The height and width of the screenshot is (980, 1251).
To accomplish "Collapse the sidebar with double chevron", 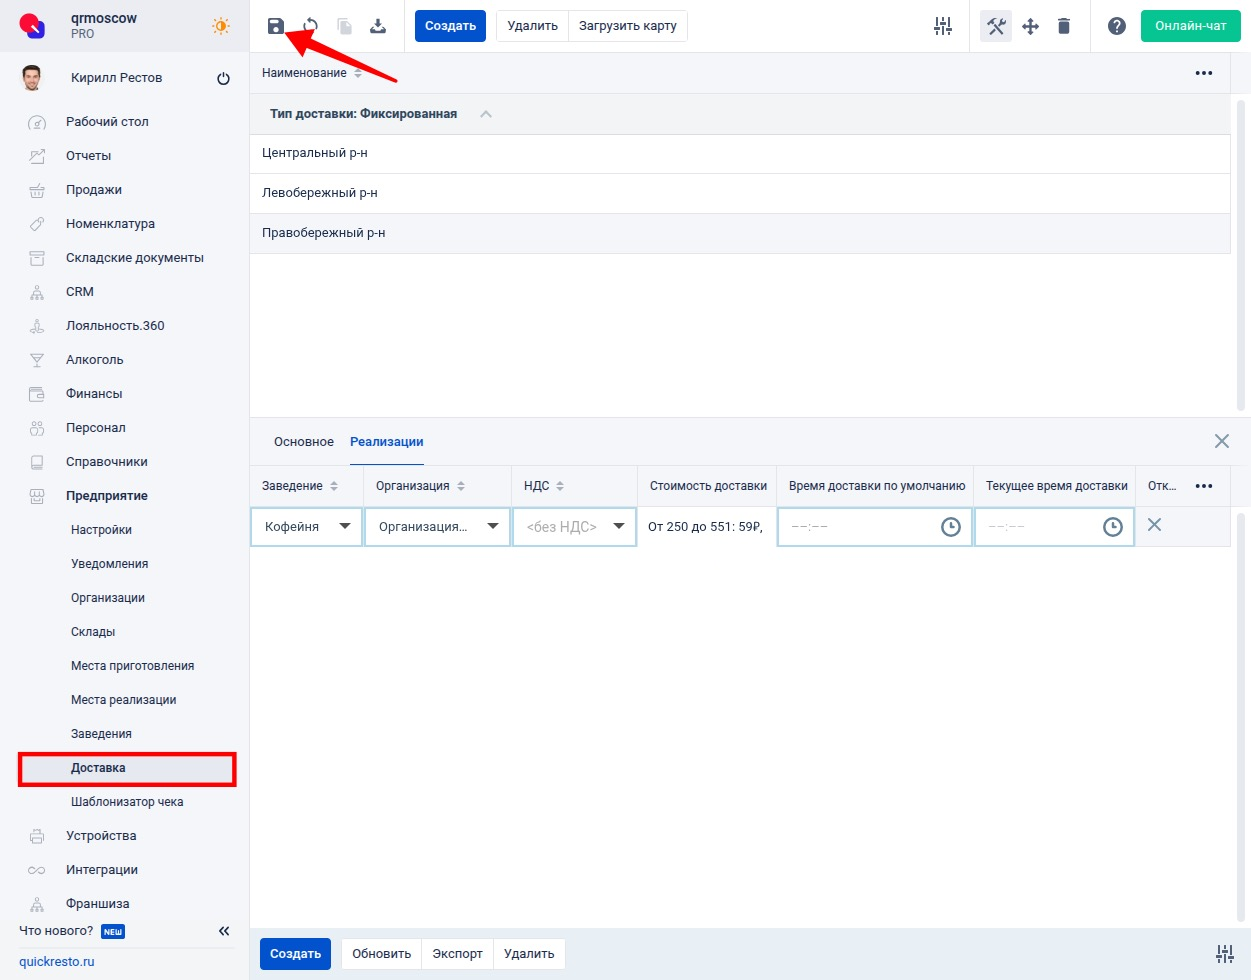I will coord(224,931).
